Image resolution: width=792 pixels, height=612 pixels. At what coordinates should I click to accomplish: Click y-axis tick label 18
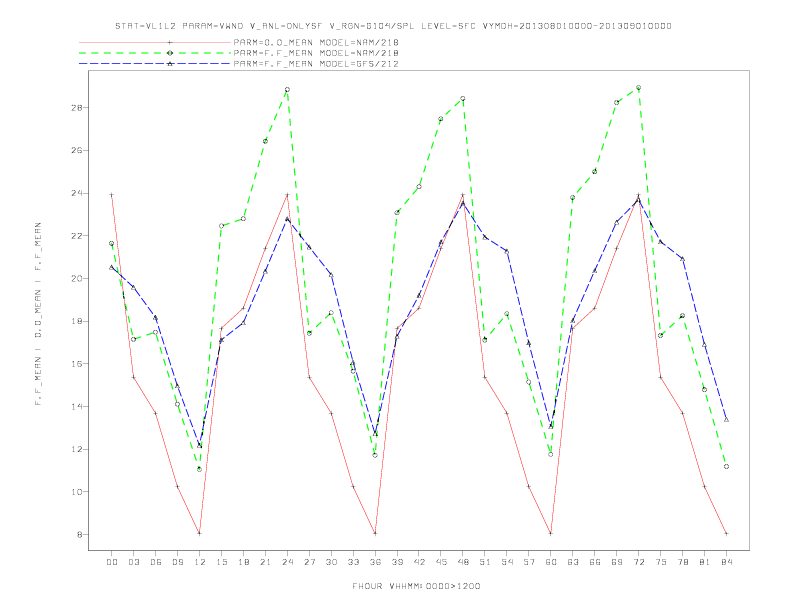(x=77, y=321)
